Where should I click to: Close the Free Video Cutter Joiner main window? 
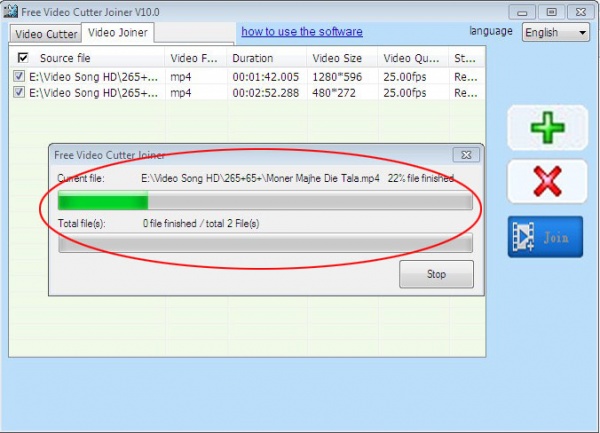click(x=580, y=12)
